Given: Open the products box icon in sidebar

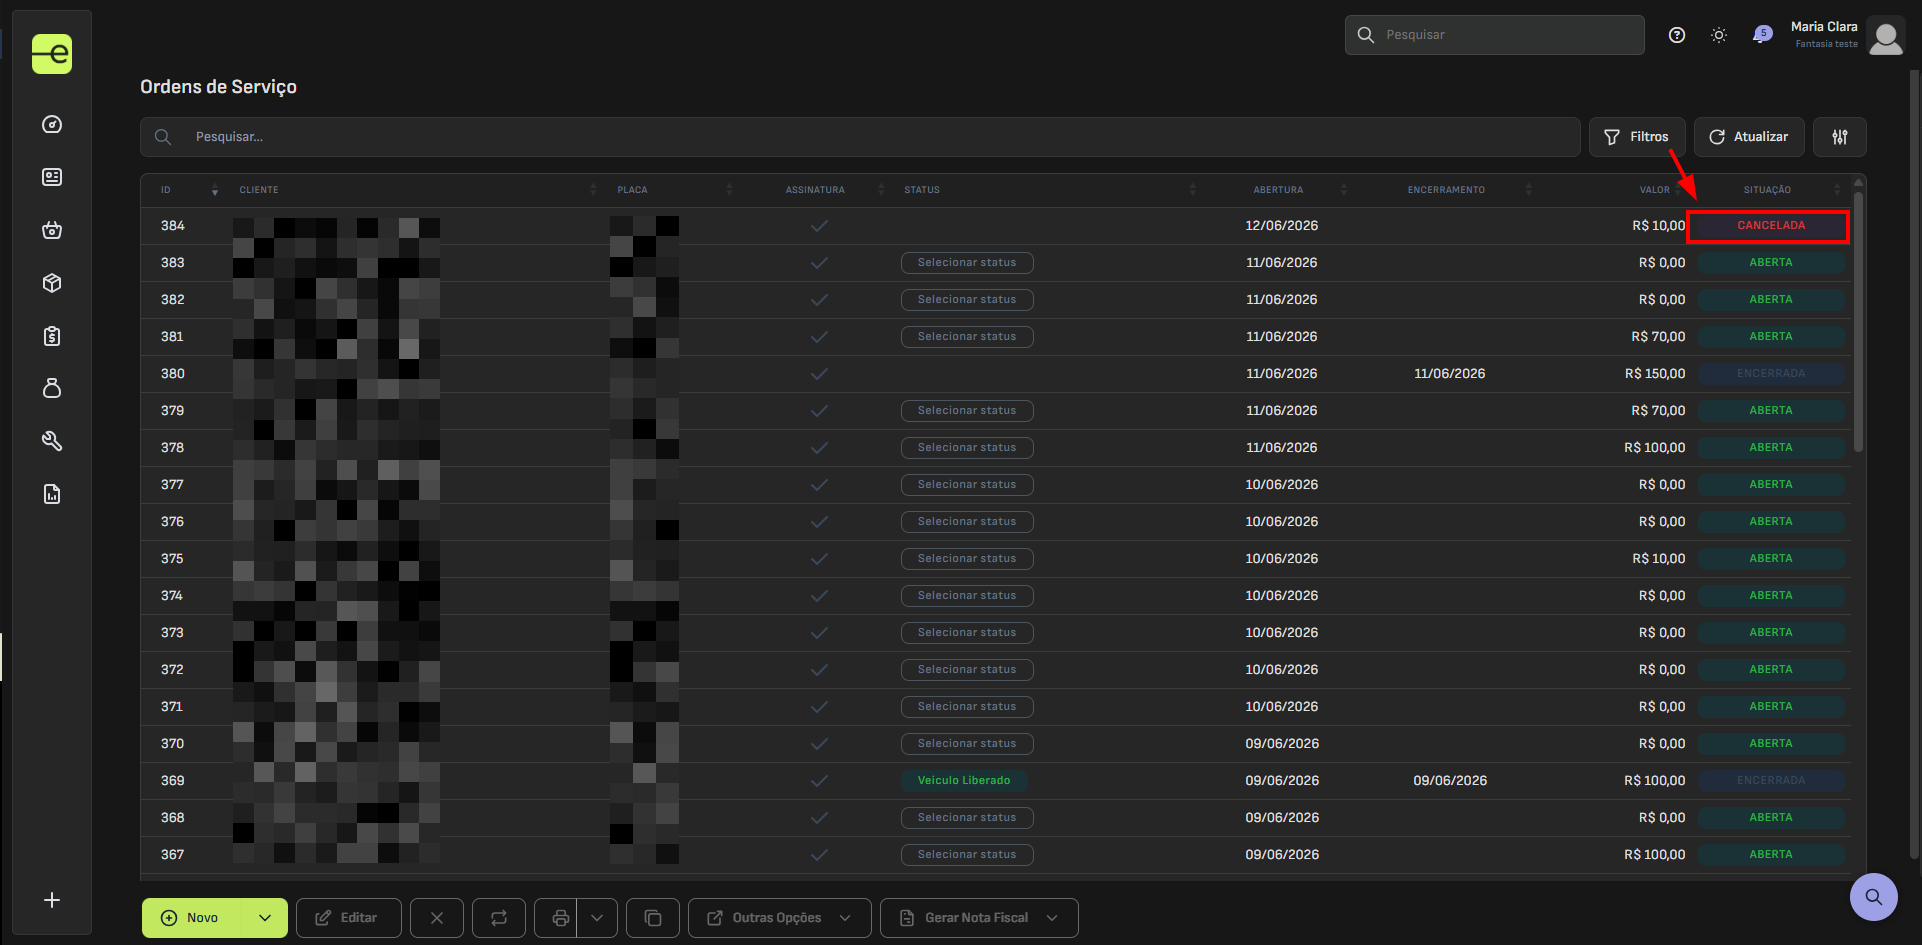Looking at the screenshot, I should point(52,283).
